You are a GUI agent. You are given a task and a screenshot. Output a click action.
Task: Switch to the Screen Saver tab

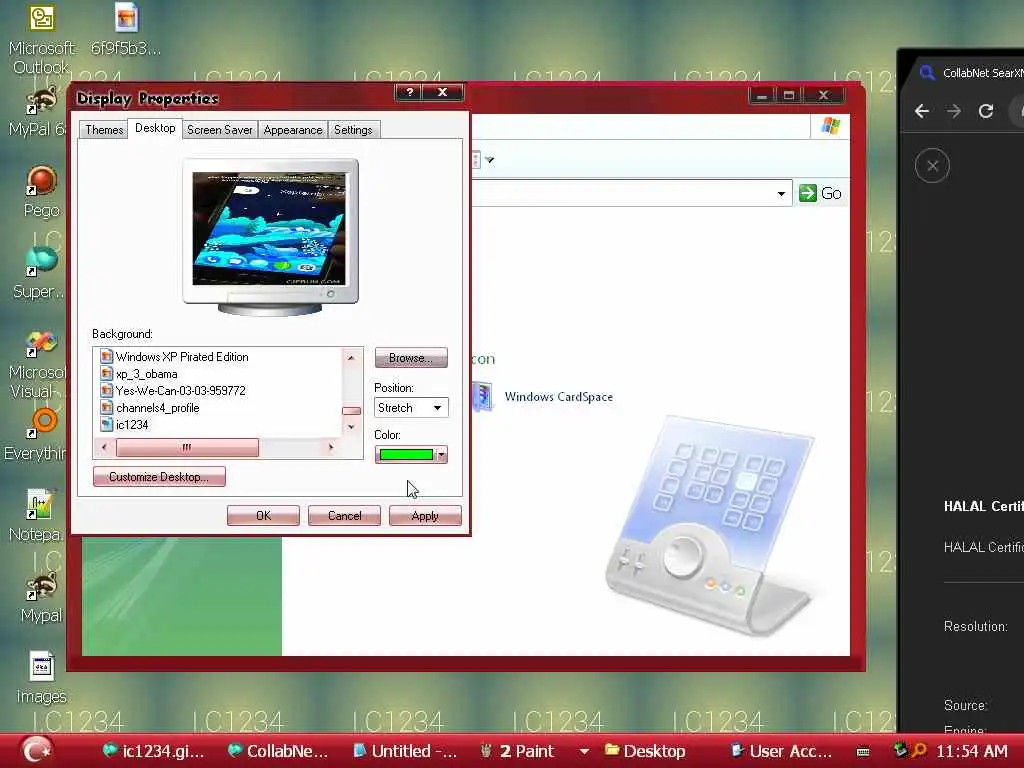[219, 129]
